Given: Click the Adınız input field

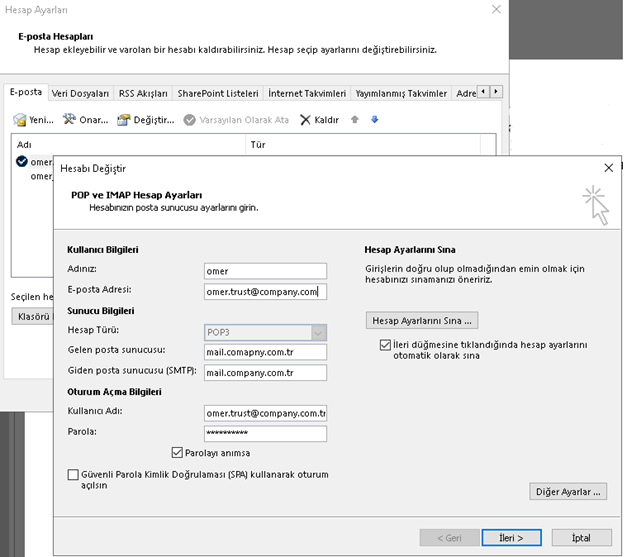Looking at the screenshot, I should point(265,271).
